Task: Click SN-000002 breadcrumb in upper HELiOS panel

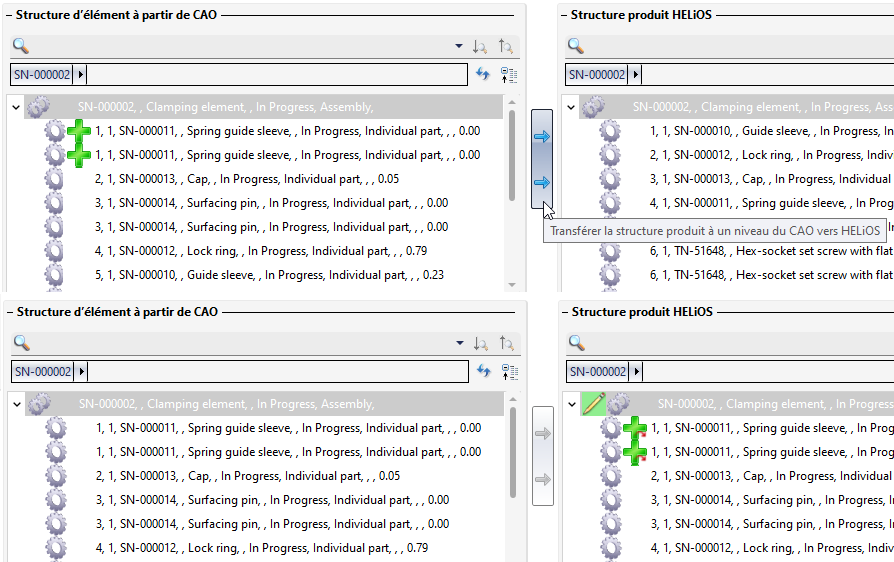Action: 597,75
